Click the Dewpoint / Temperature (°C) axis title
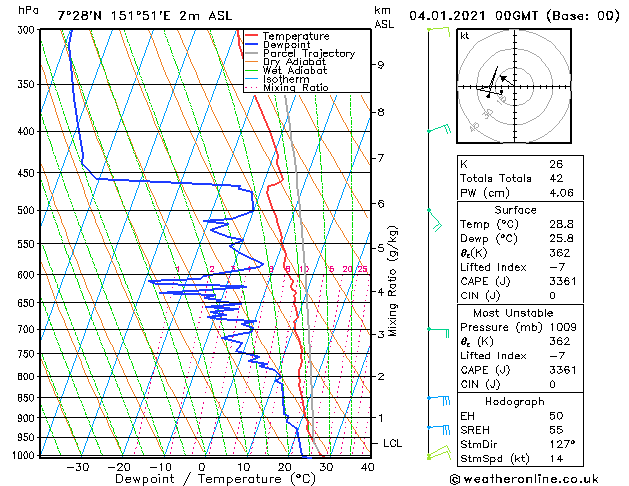This screenshot has height=486, width=629. coord(215,479)
